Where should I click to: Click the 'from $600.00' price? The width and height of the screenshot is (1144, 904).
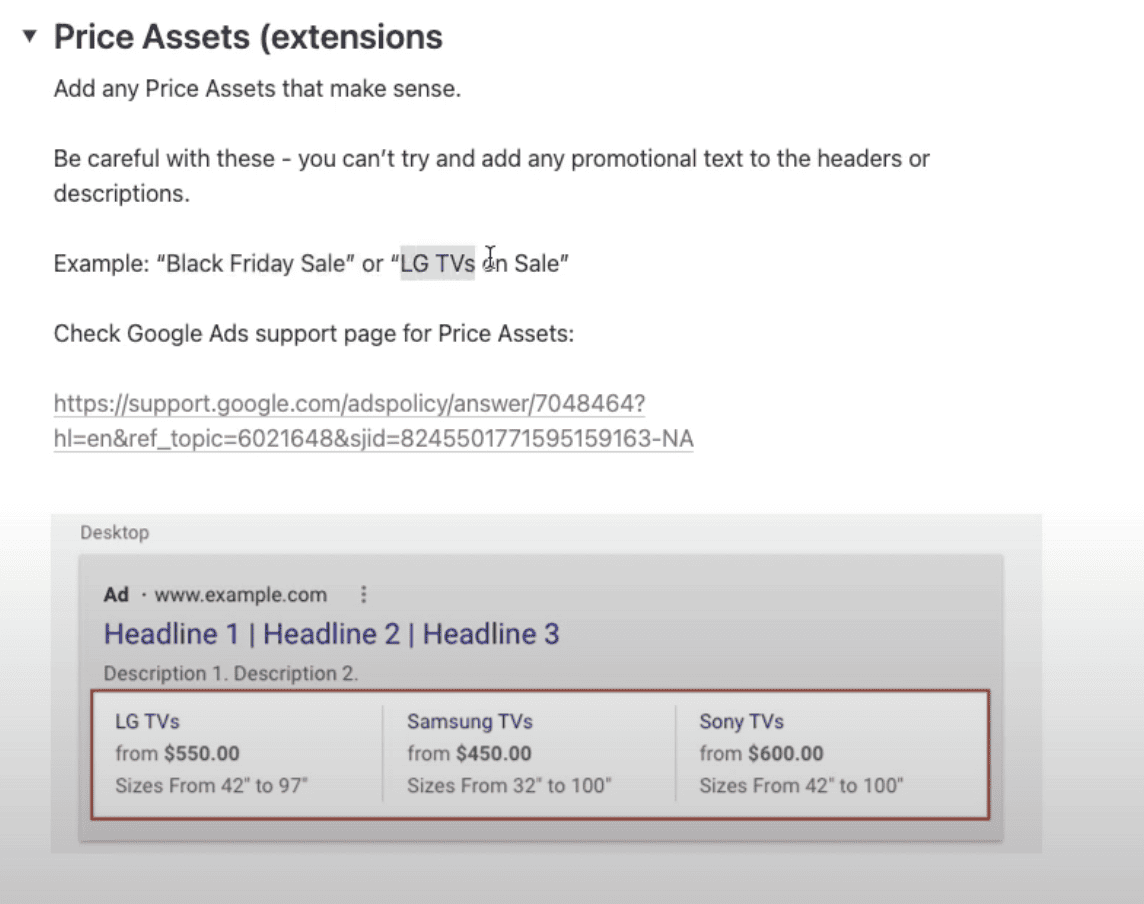click(x=761, y=753)
